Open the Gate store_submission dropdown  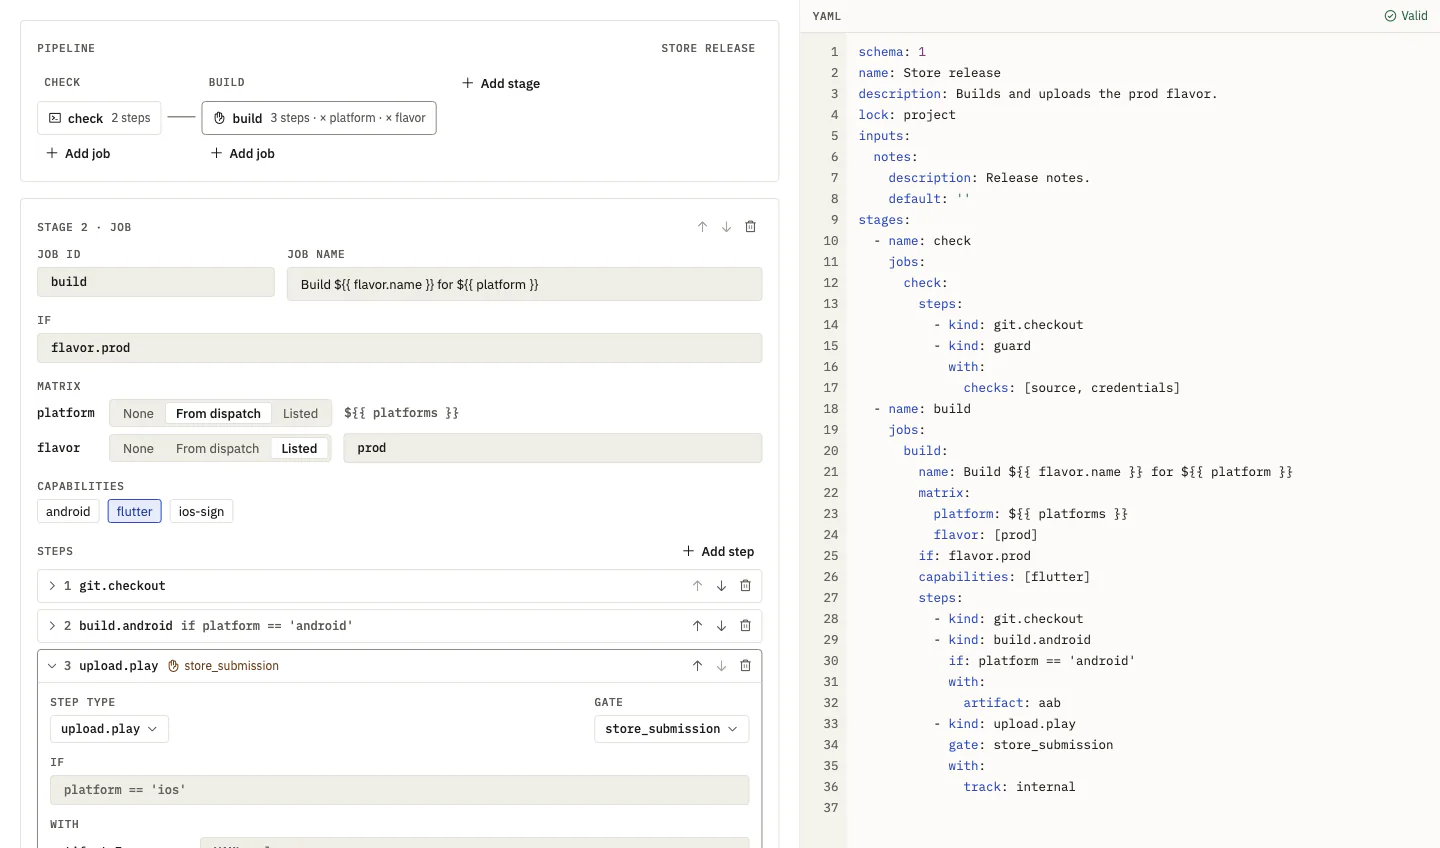click(x=671, y=729)
